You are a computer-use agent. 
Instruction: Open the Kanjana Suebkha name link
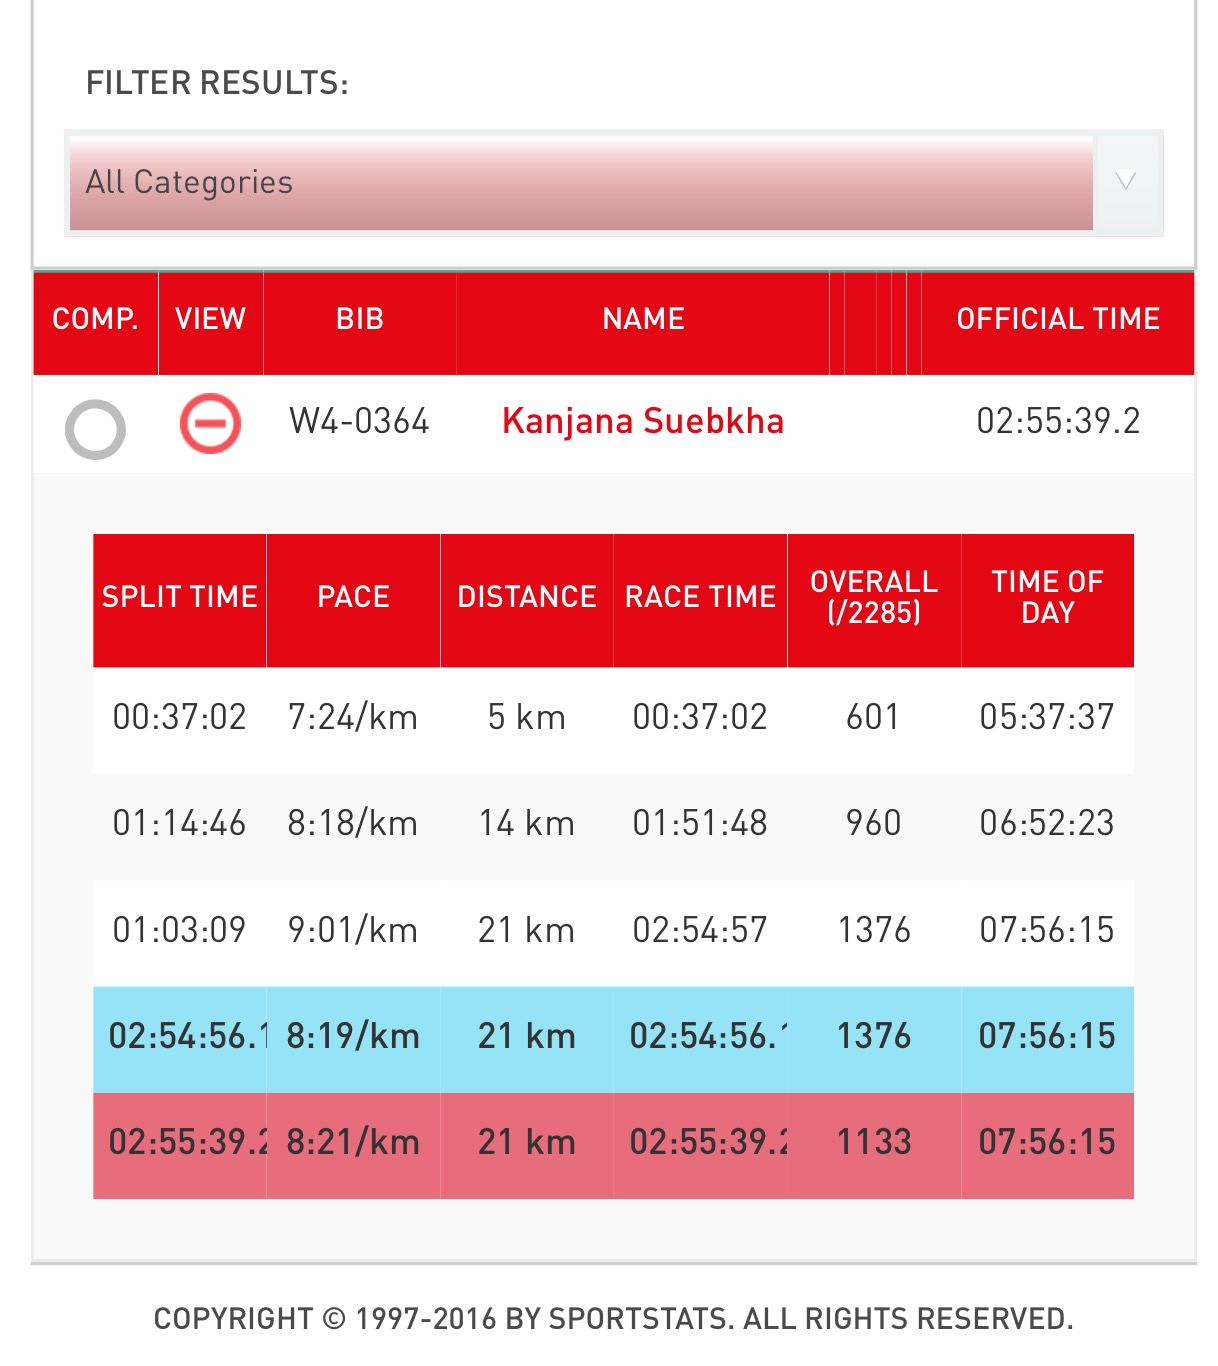[642, 421]
